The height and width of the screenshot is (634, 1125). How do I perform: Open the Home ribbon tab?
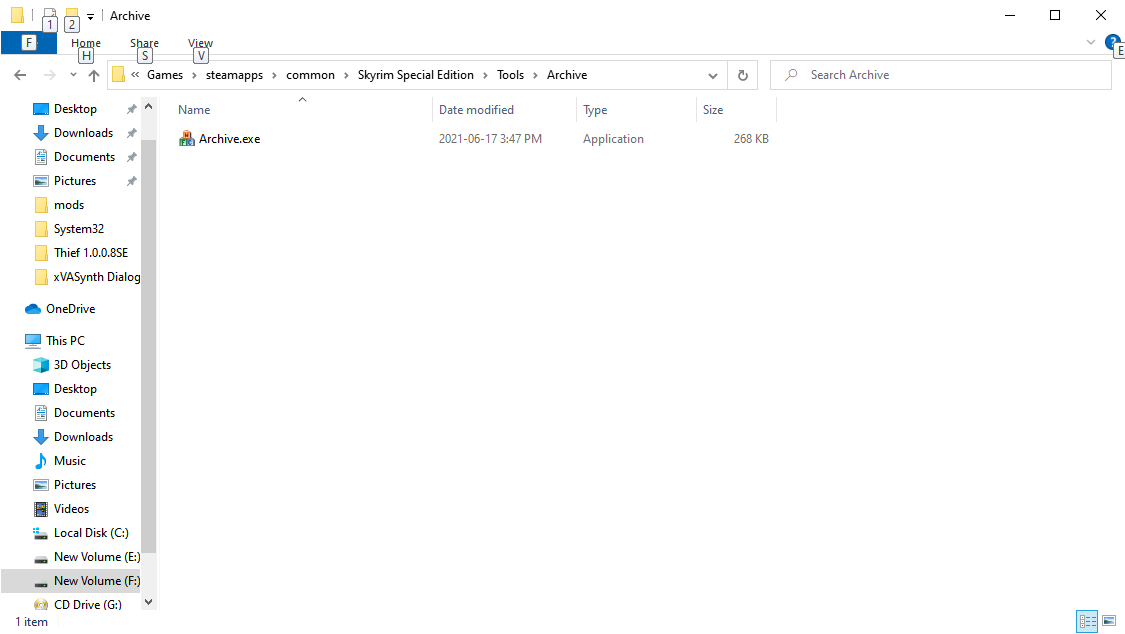click(x=85, y=43)
